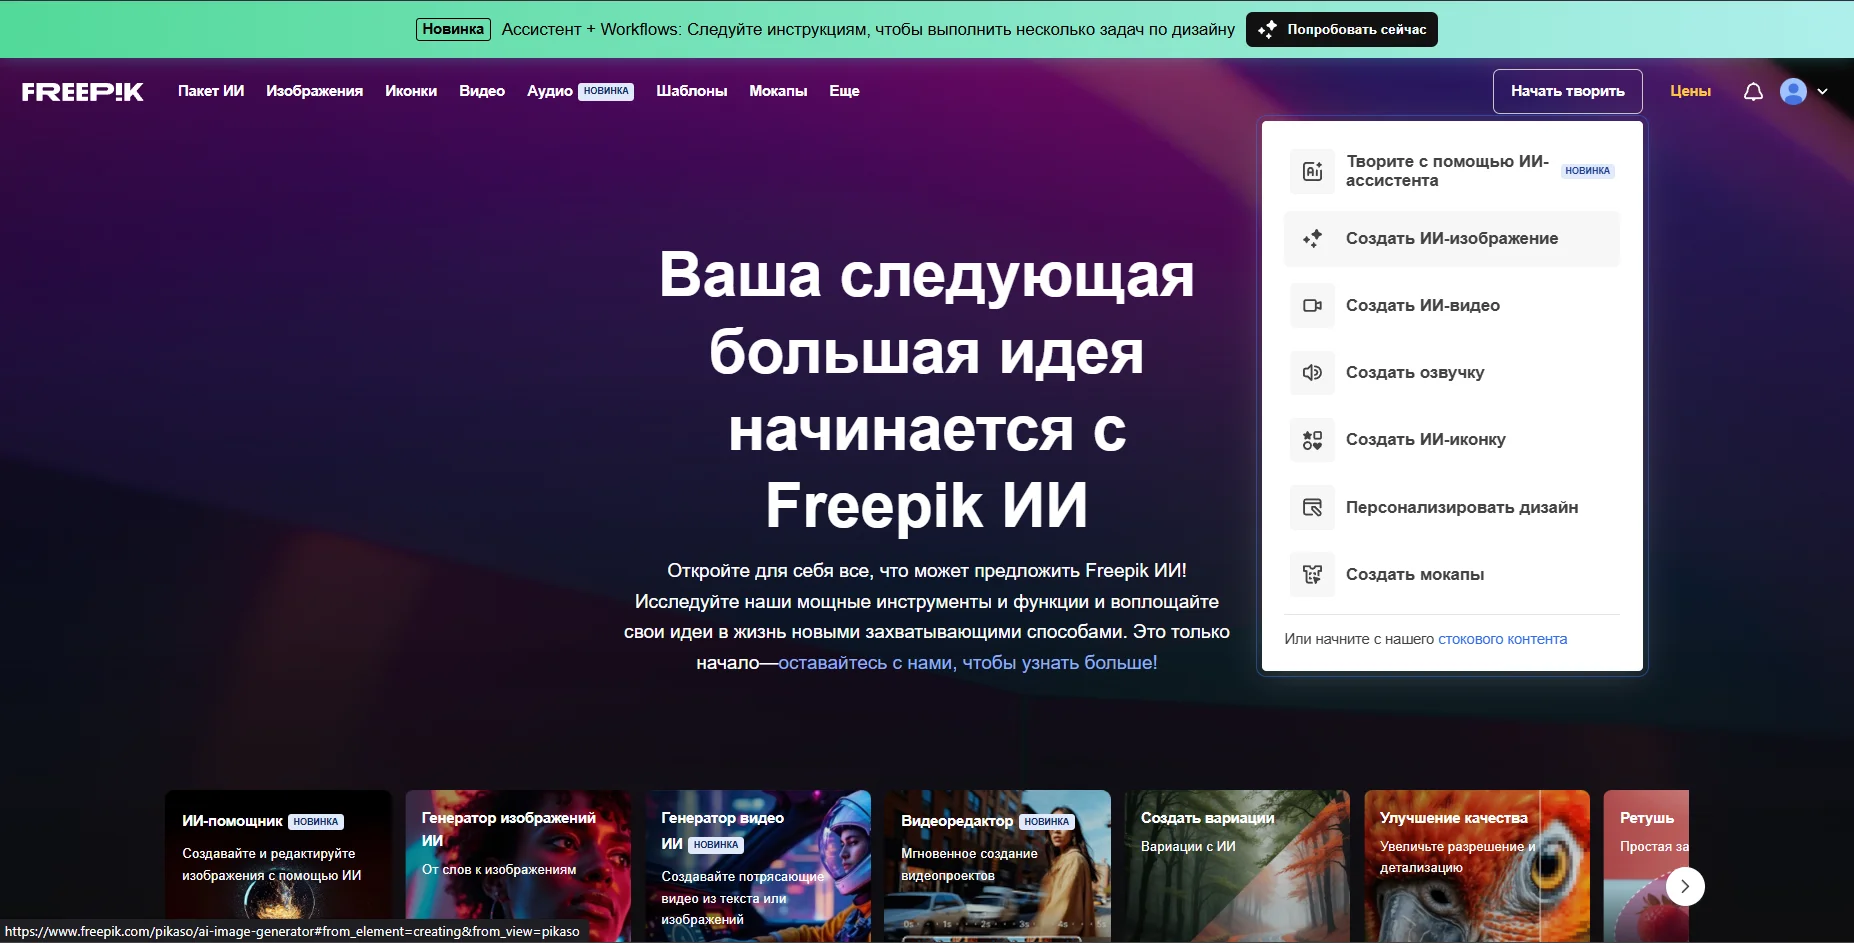Expand the account menu chevron
The image size is (1854, 943).
point(1822,91)
